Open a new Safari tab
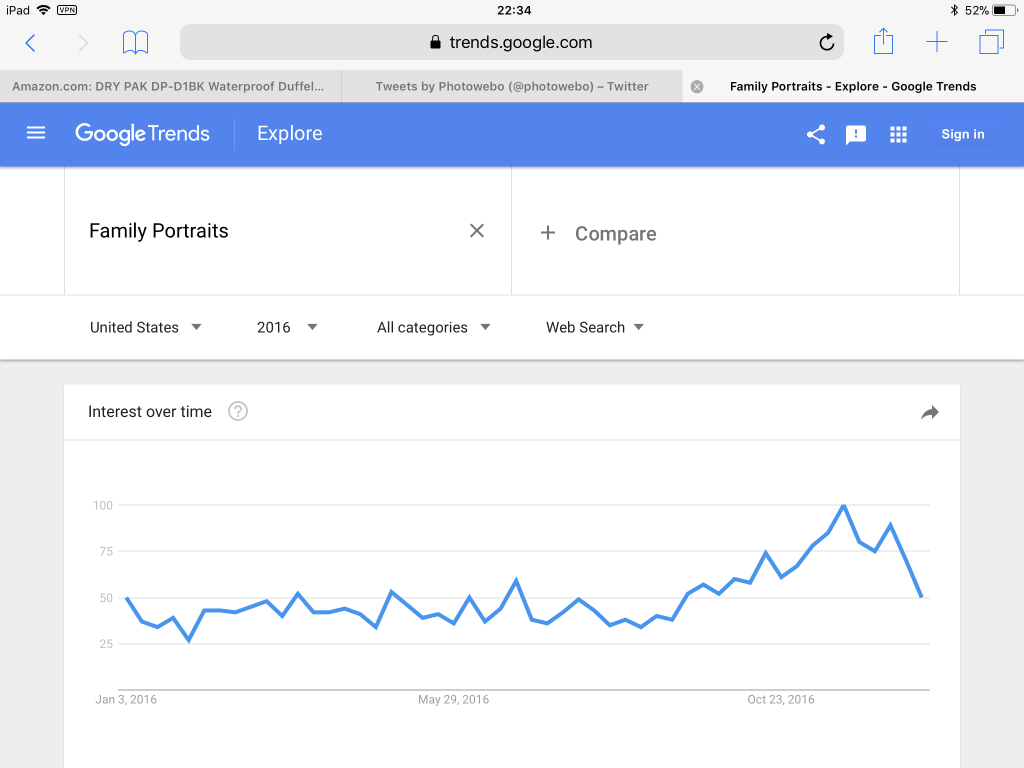 click(x=936, y=42)
